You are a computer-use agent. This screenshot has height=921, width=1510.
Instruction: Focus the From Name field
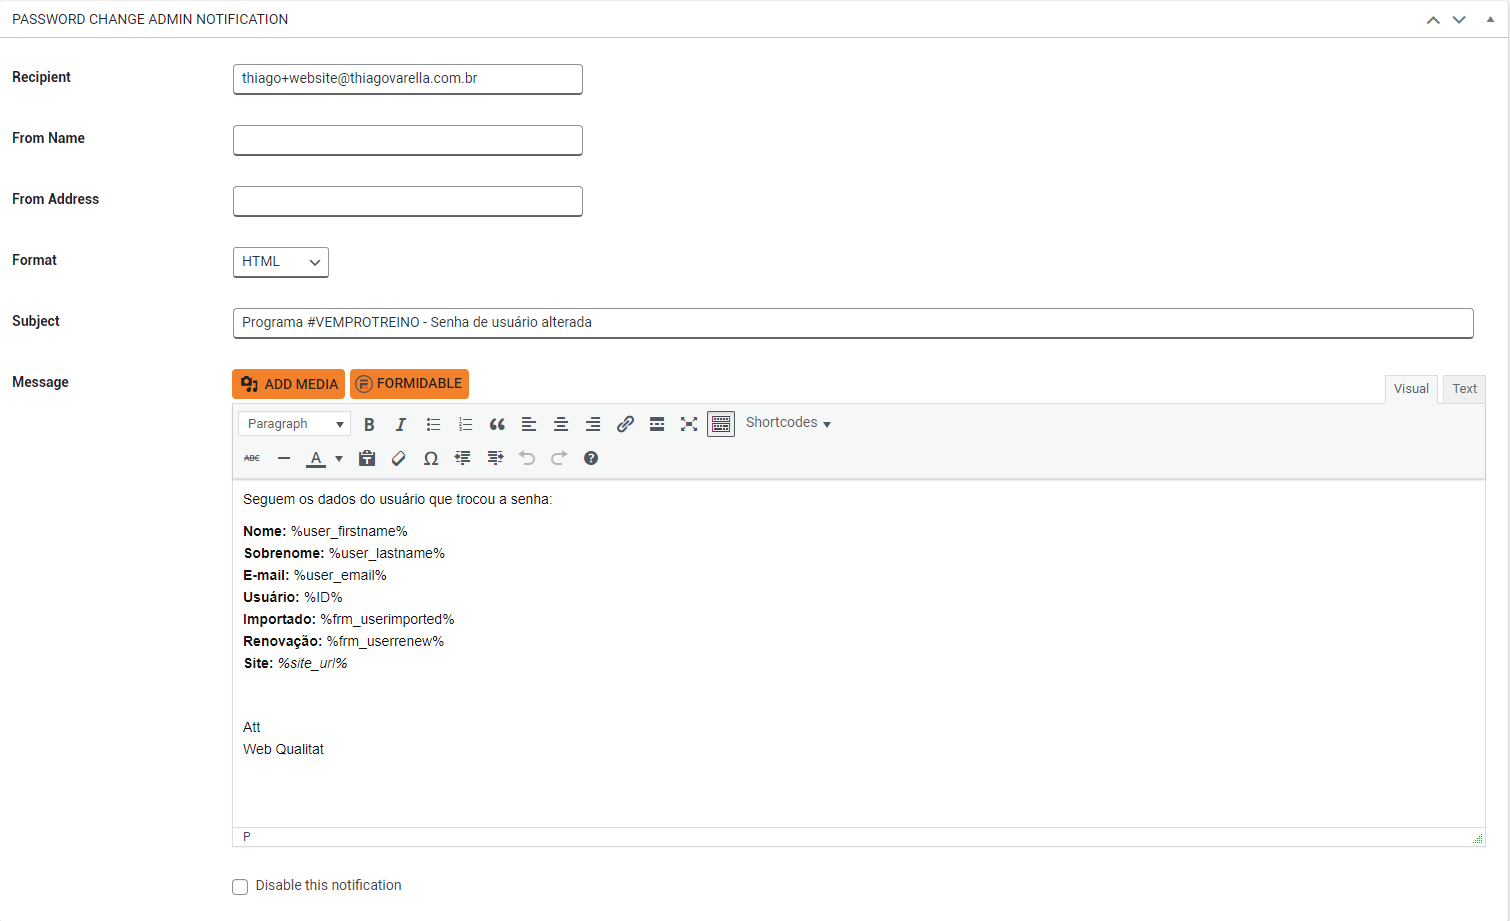coord(408,140)
